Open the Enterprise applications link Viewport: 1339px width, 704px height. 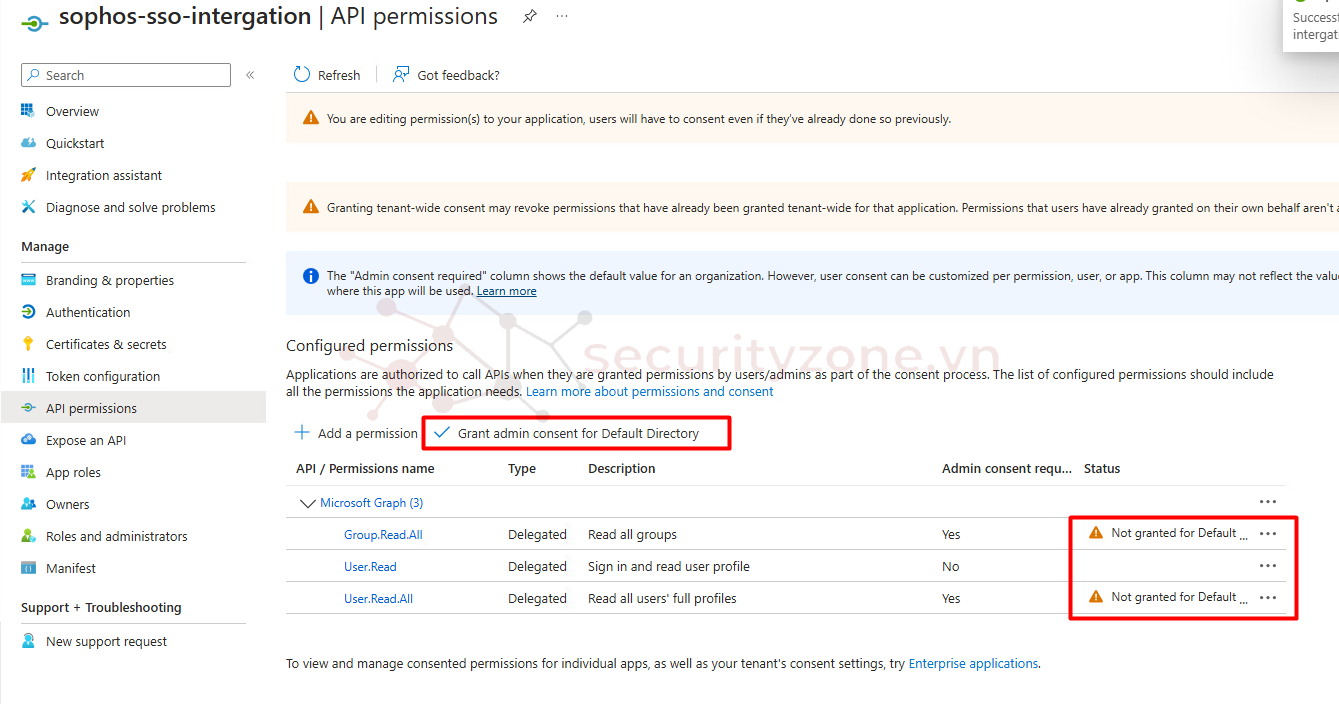click(x=973, y=663)
